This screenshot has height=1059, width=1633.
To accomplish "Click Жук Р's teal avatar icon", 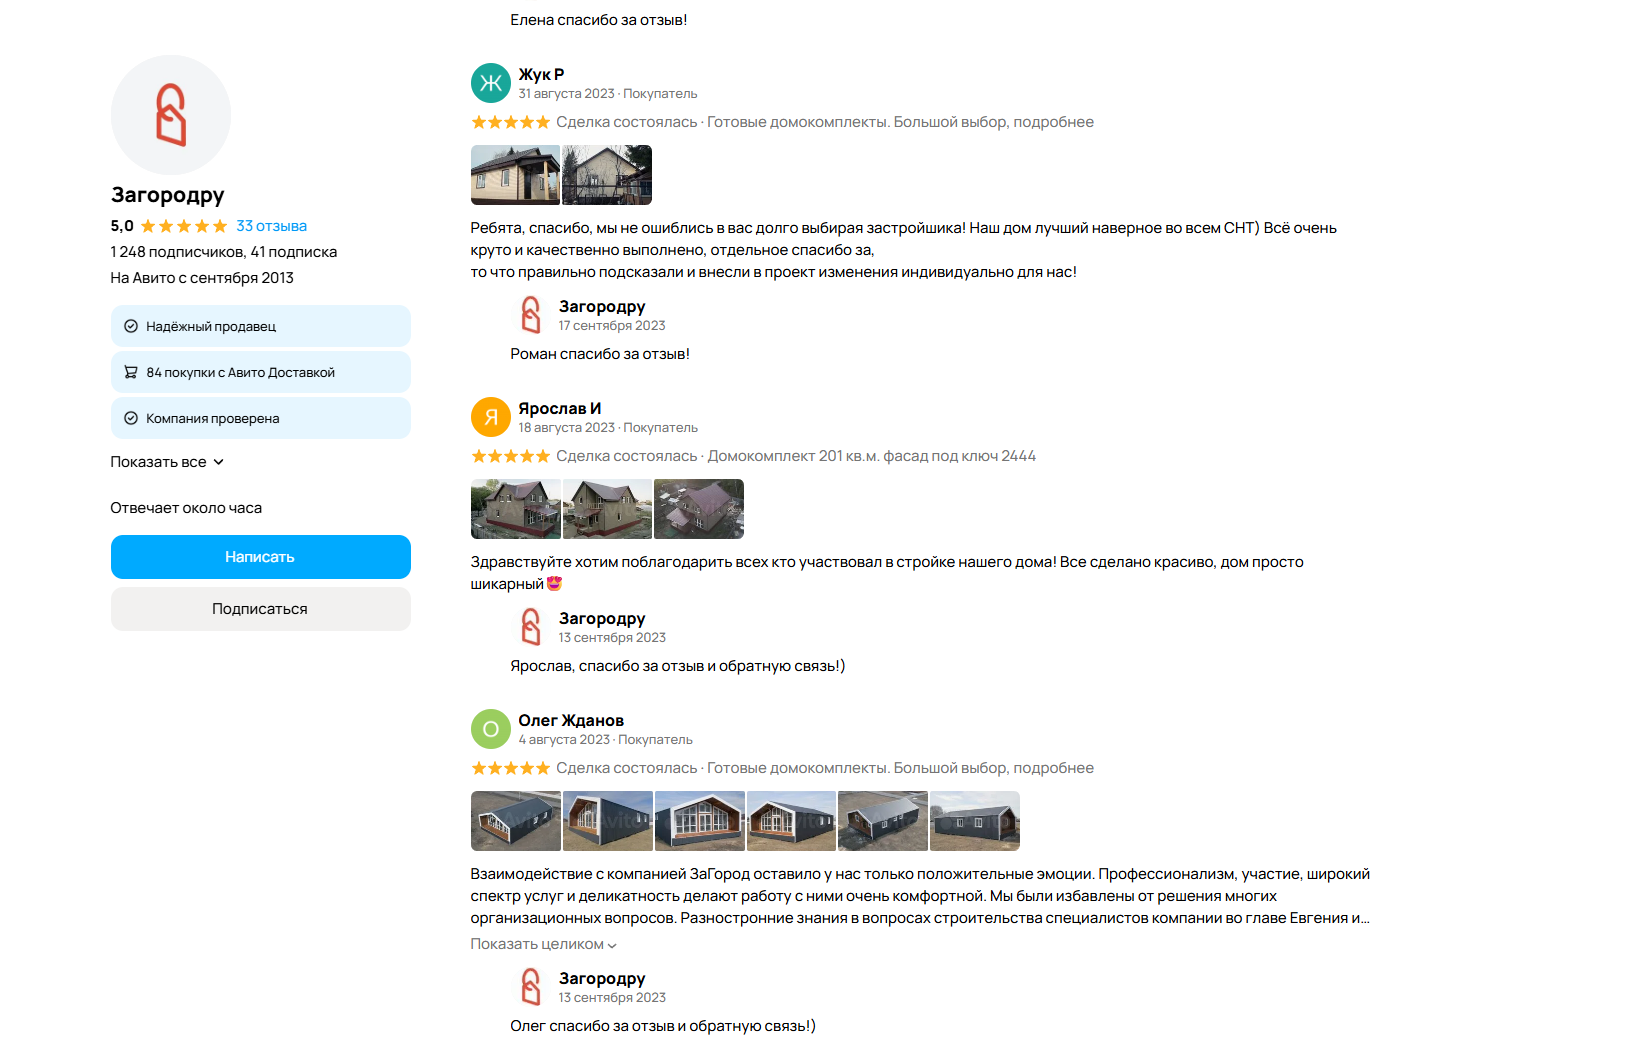I will 490,83.
